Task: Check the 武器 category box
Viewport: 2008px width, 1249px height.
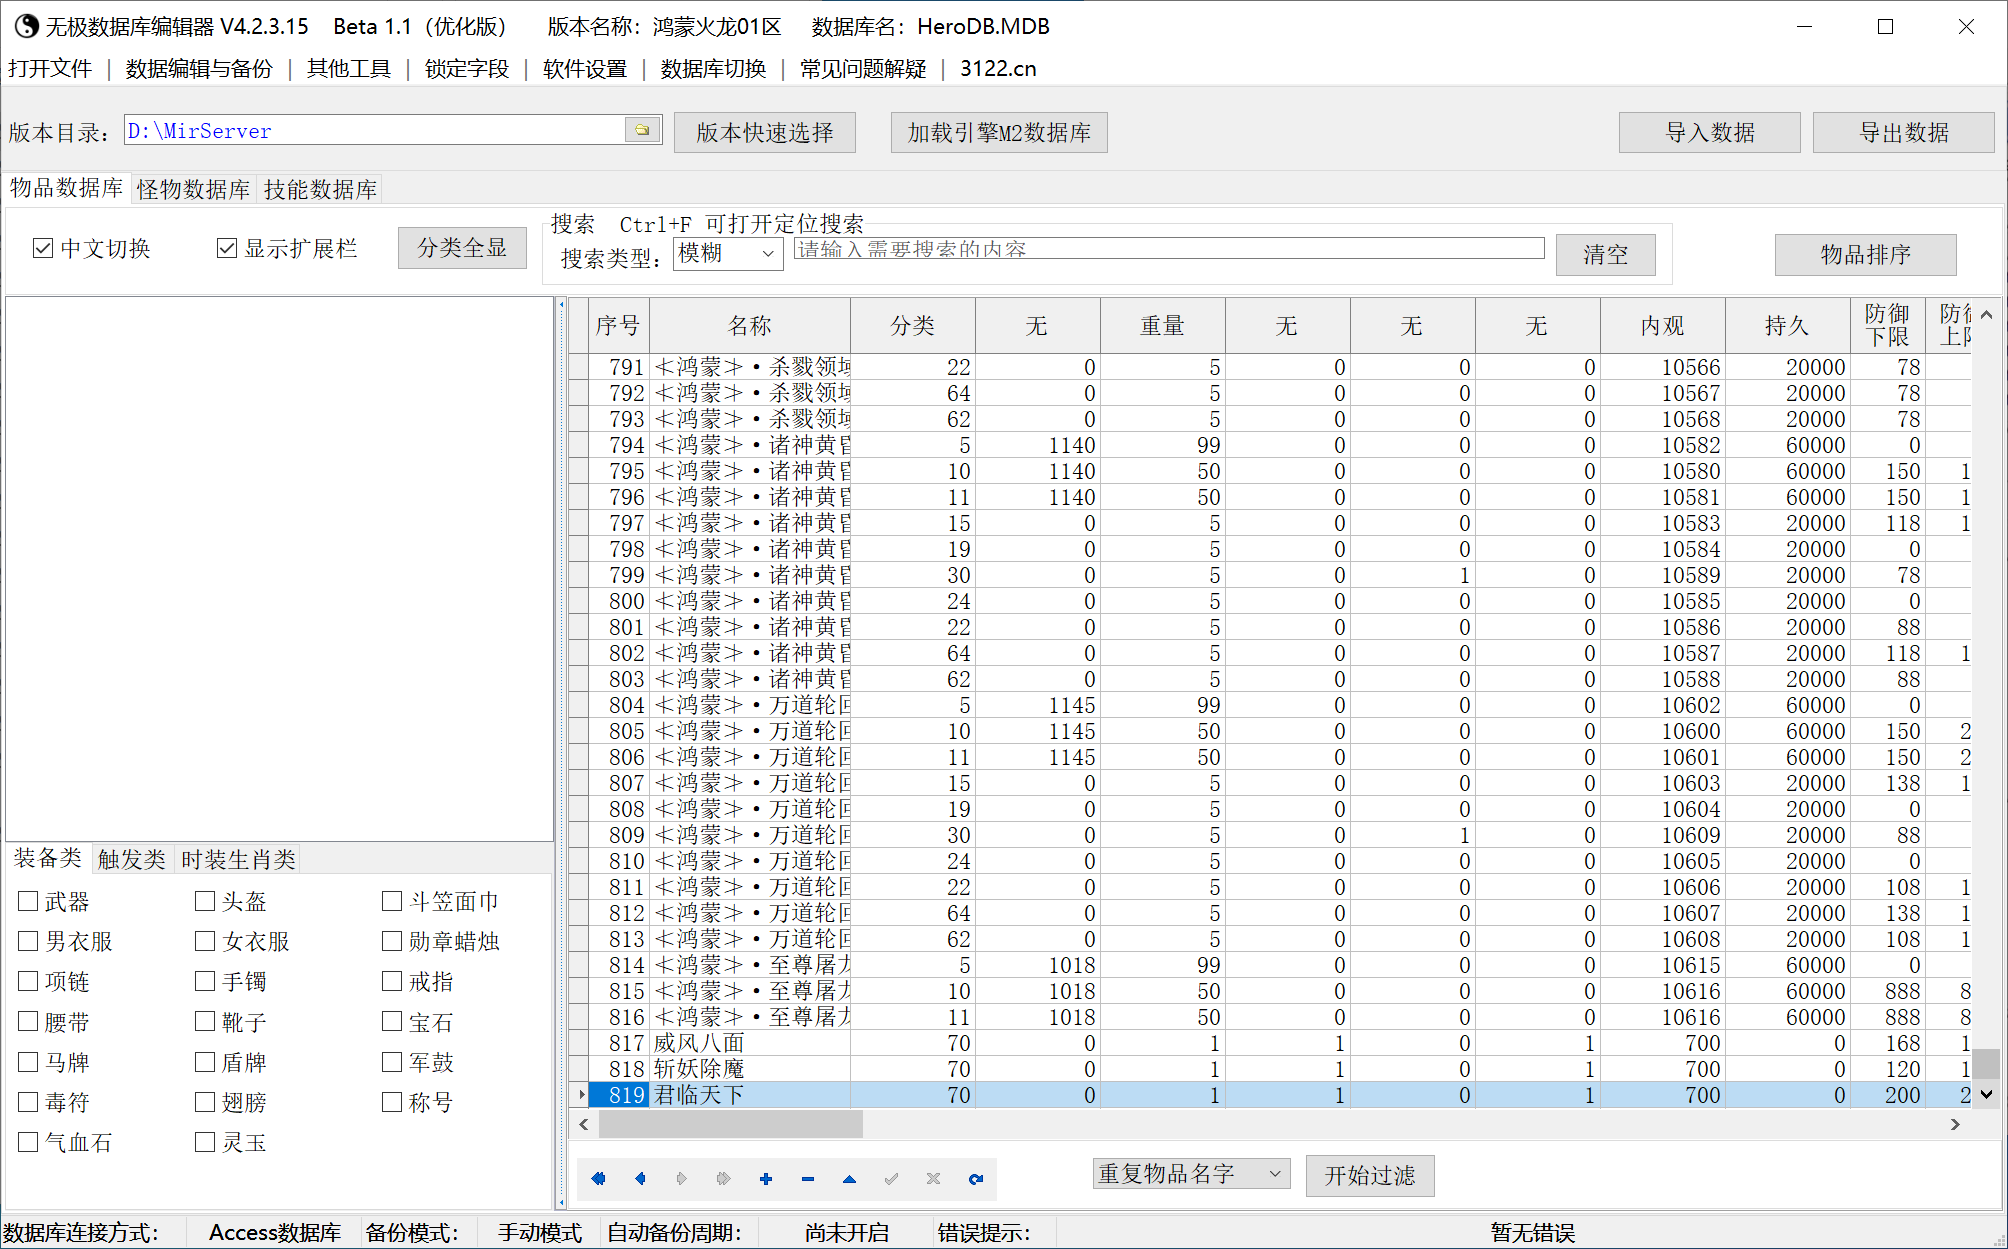Action: tap(28, 901)
